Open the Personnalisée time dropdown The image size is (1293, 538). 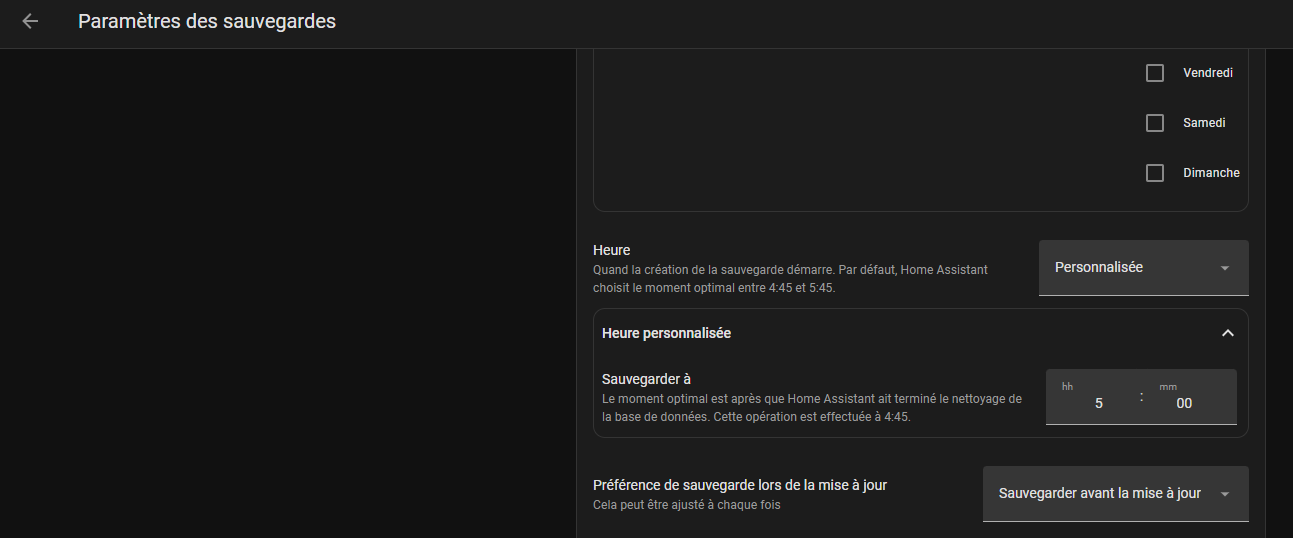(1144, 268)
